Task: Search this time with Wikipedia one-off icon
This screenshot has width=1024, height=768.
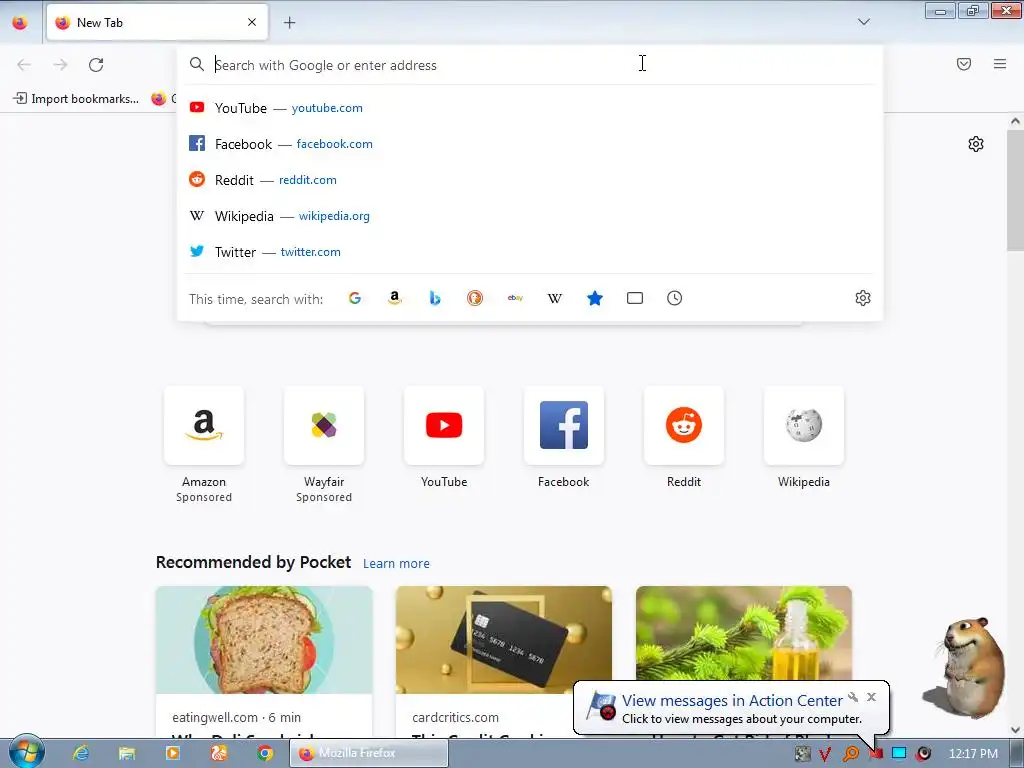Action: [554, 298]
